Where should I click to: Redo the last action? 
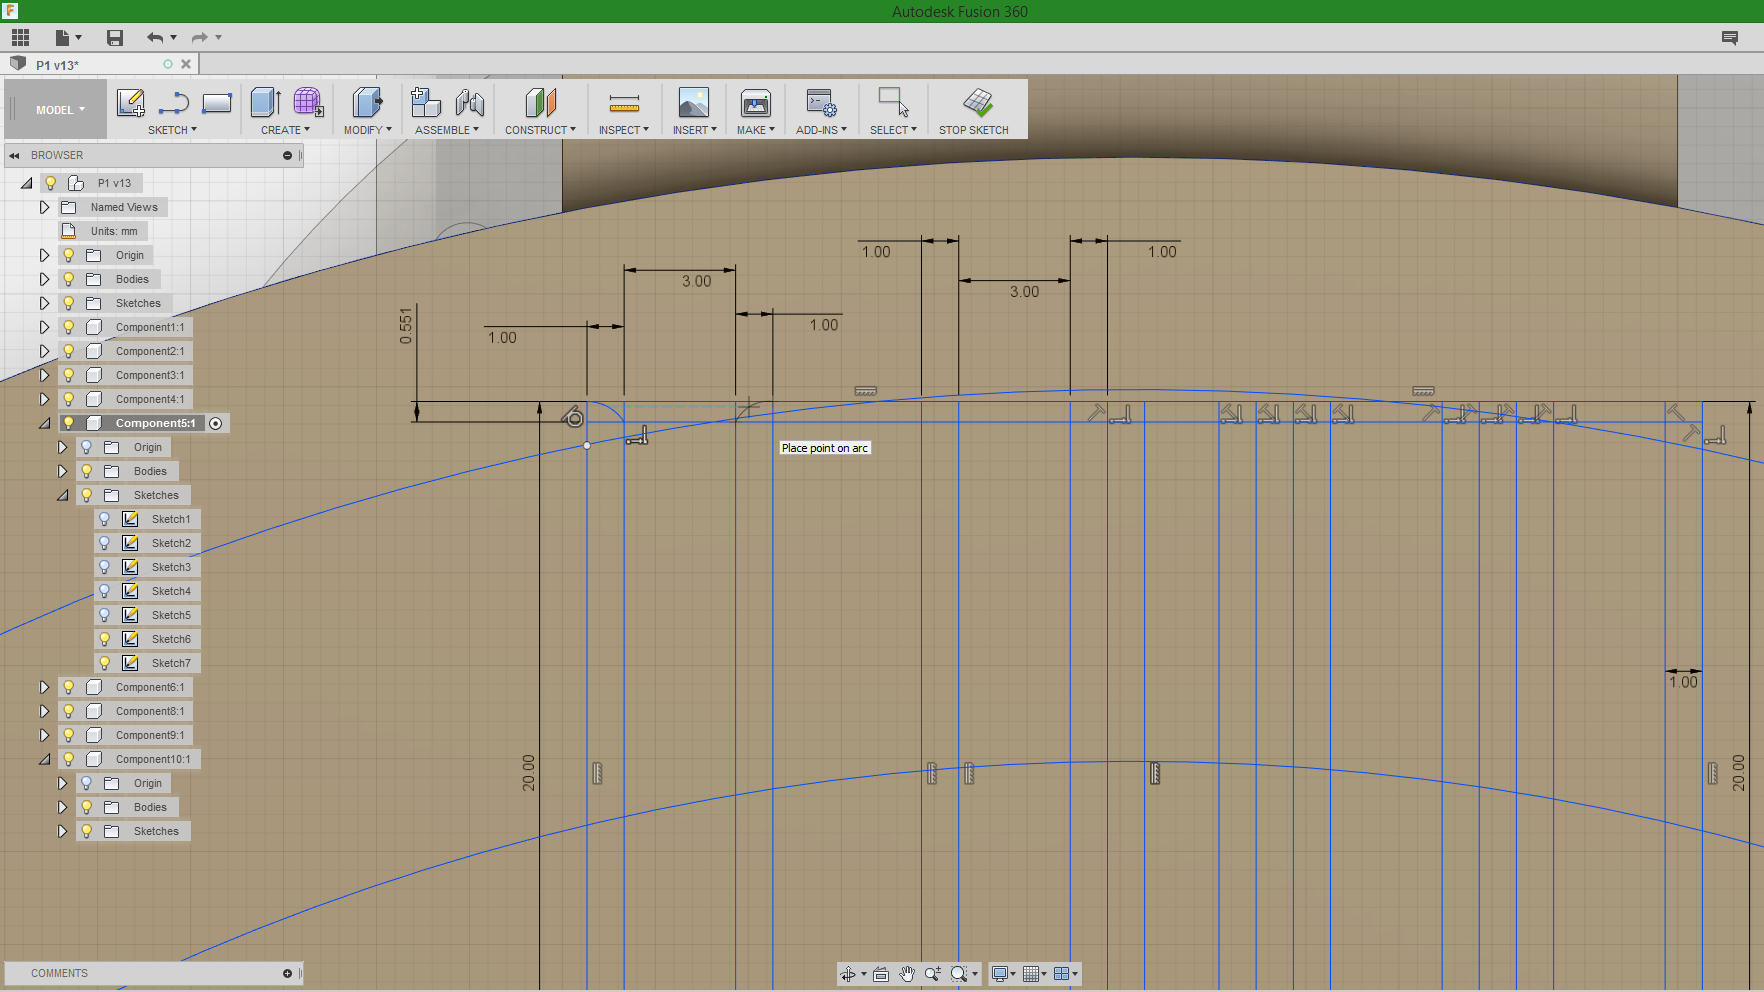click(x=199, y=38)
